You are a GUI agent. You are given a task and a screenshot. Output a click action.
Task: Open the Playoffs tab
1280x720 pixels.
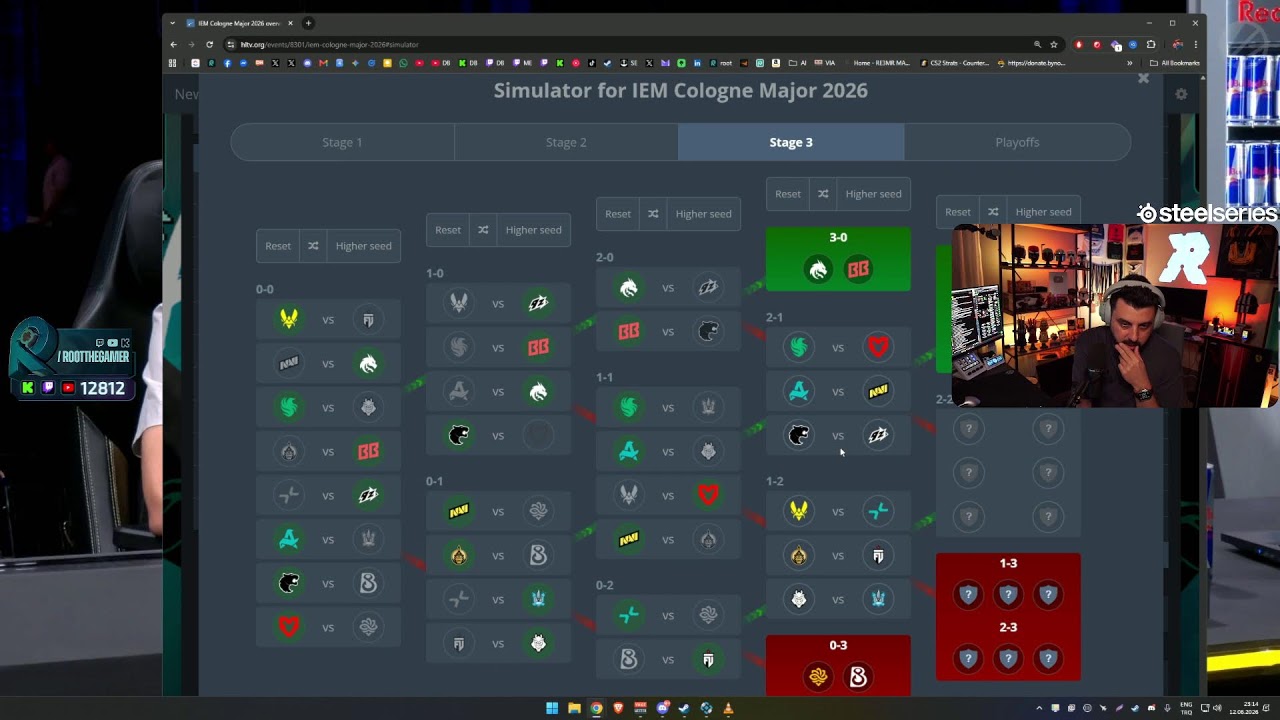click(x=1017, y=142)
